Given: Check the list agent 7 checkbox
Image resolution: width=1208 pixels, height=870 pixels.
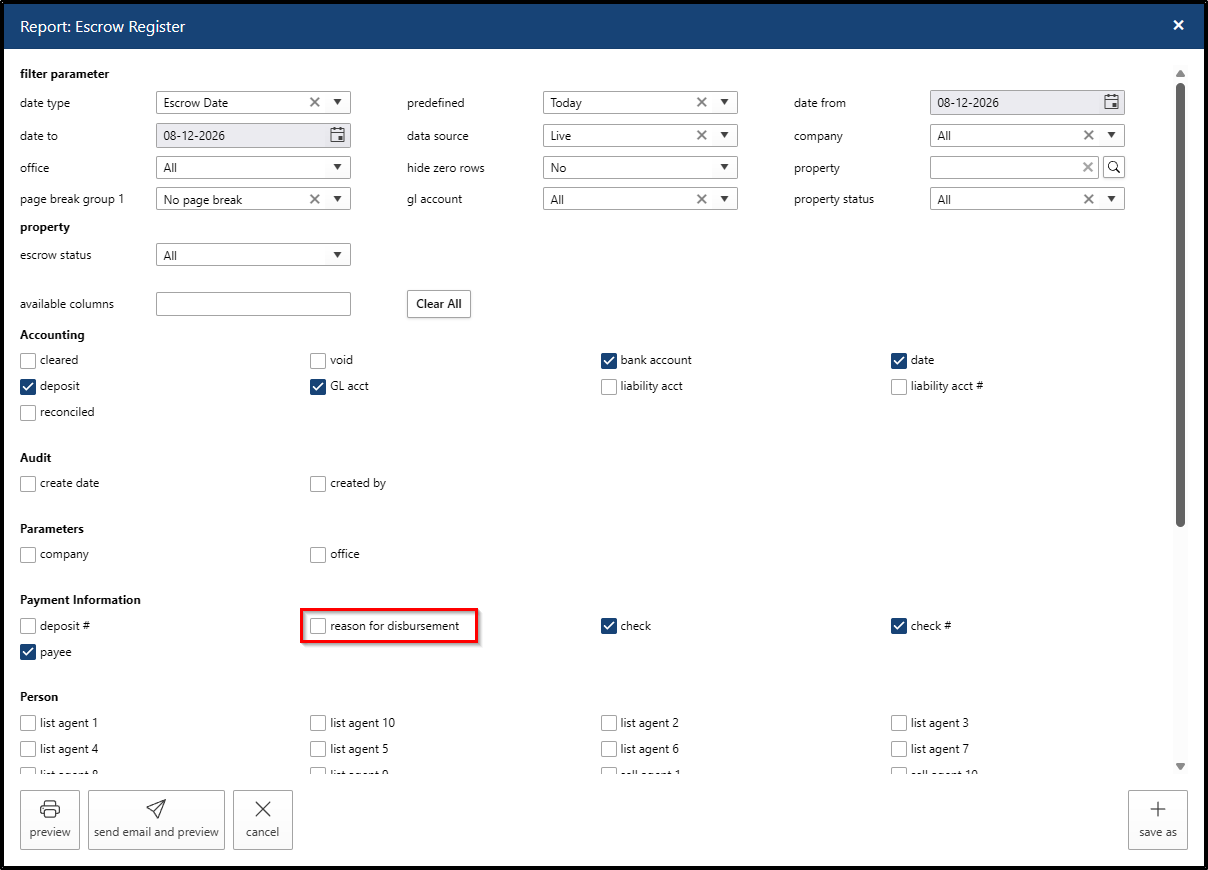Looking at the screenshot, I should [x=899, y=750].
